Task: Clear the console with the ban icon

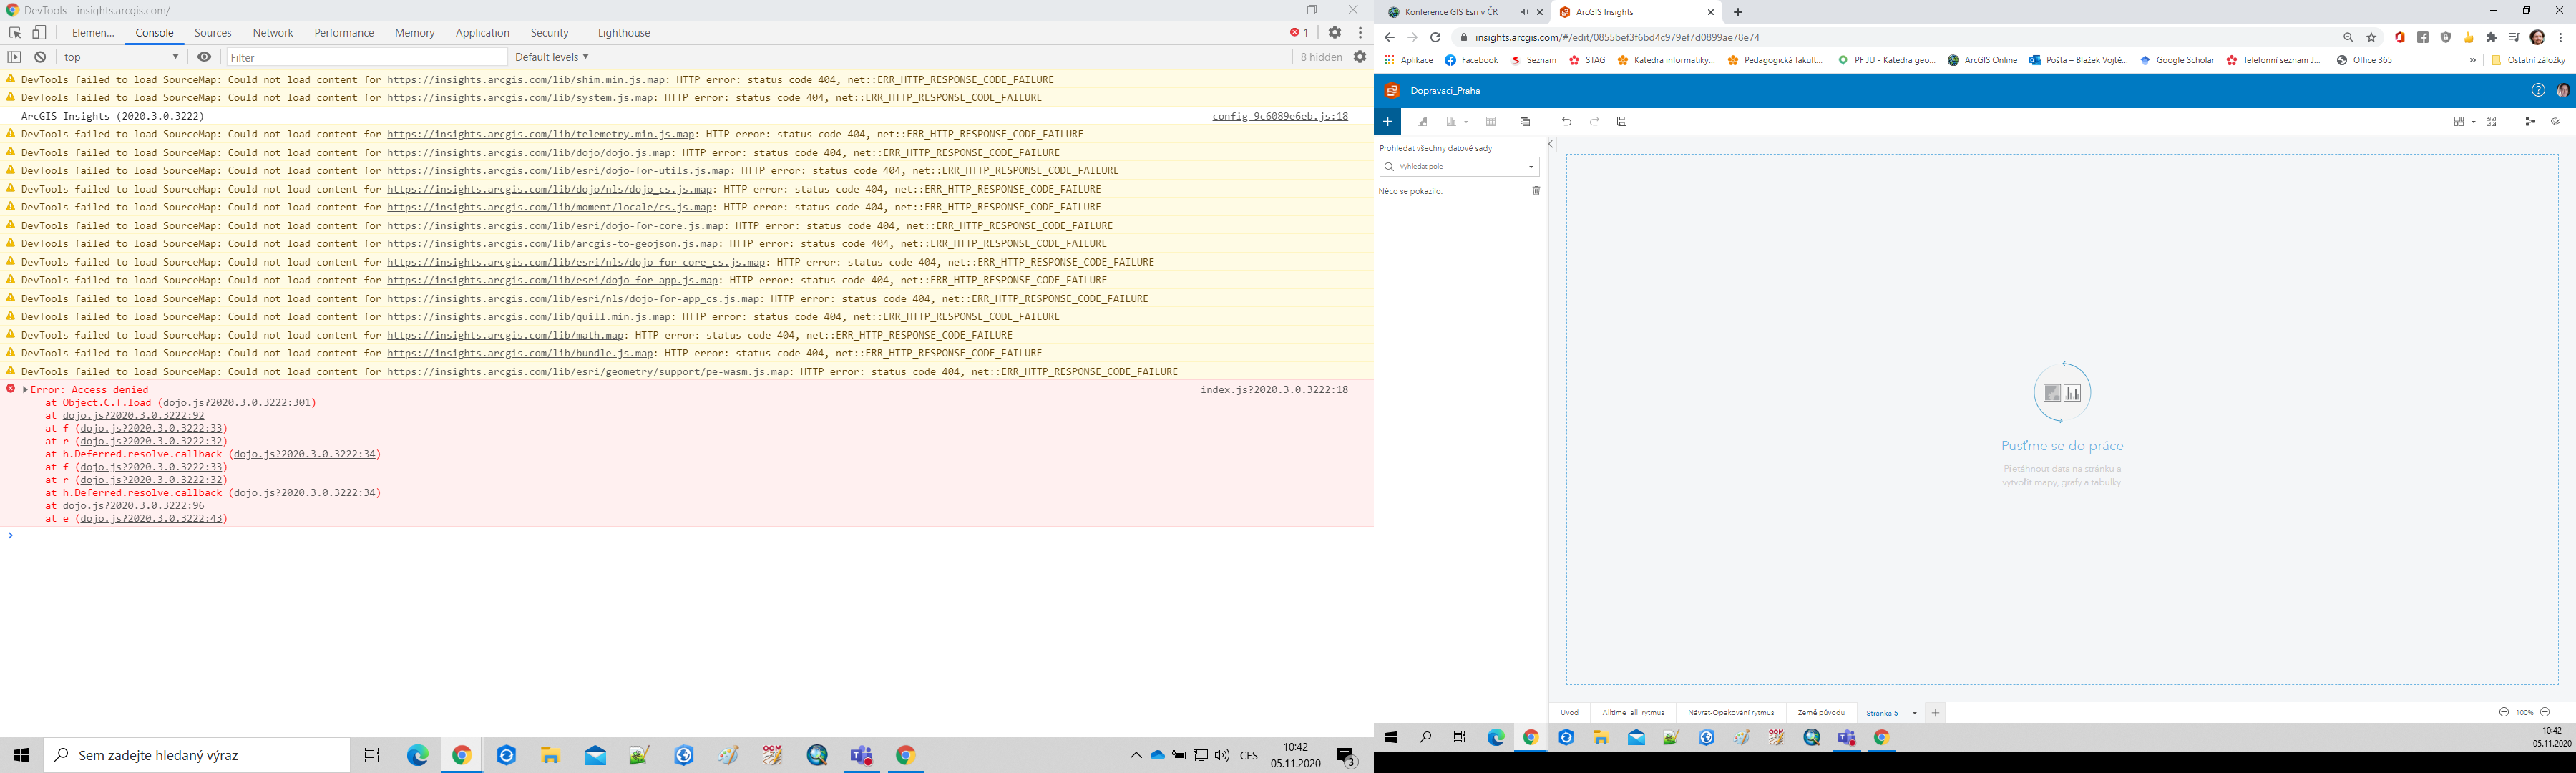Action: (x=40, y=57)
